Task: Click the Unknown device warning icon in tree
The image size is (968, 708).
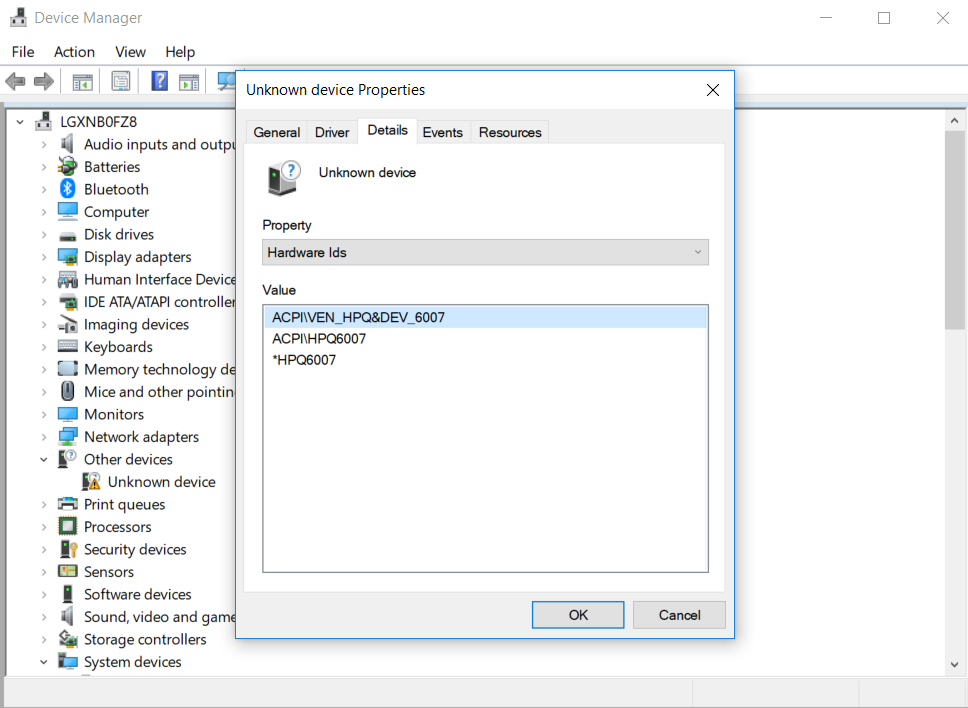Action: tap(92, 482)
